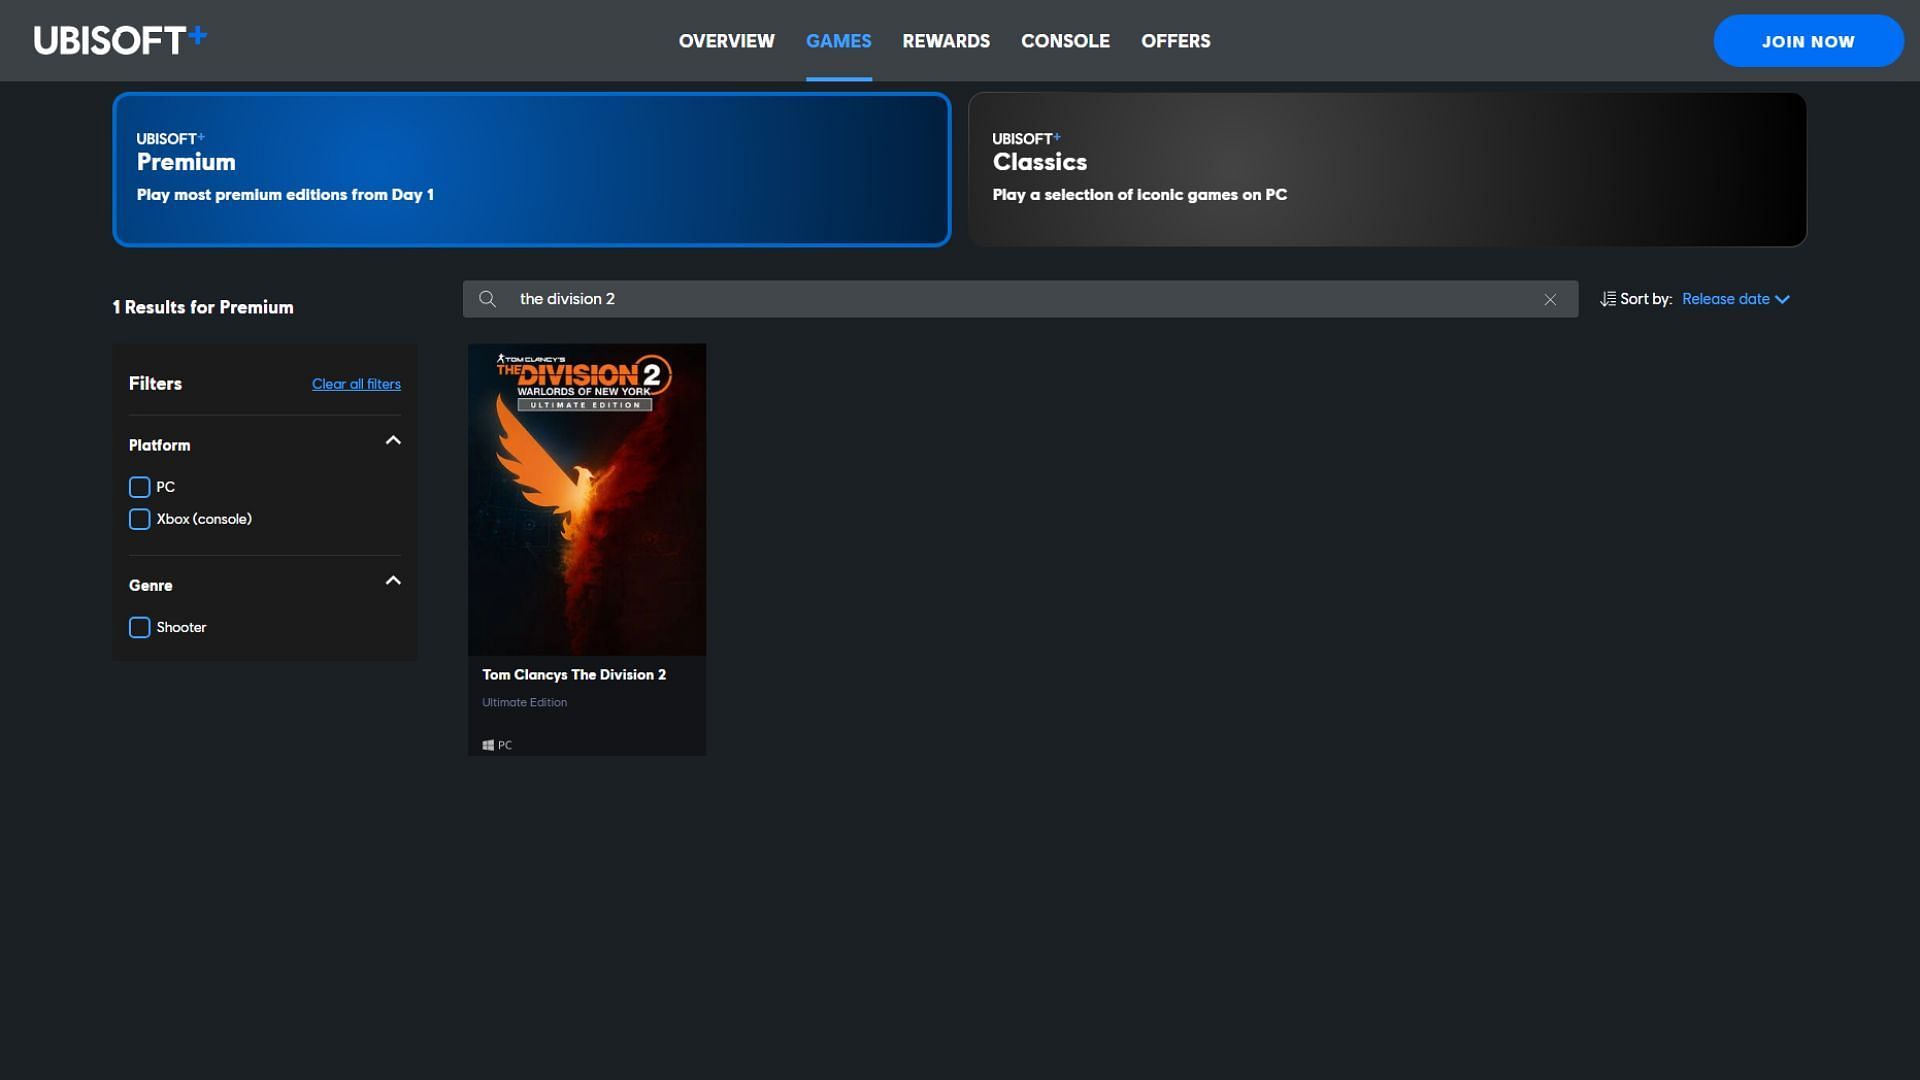This screenshot has width=1920, height=1080.
Task: Check the PC platform filter
Action: 139,487
